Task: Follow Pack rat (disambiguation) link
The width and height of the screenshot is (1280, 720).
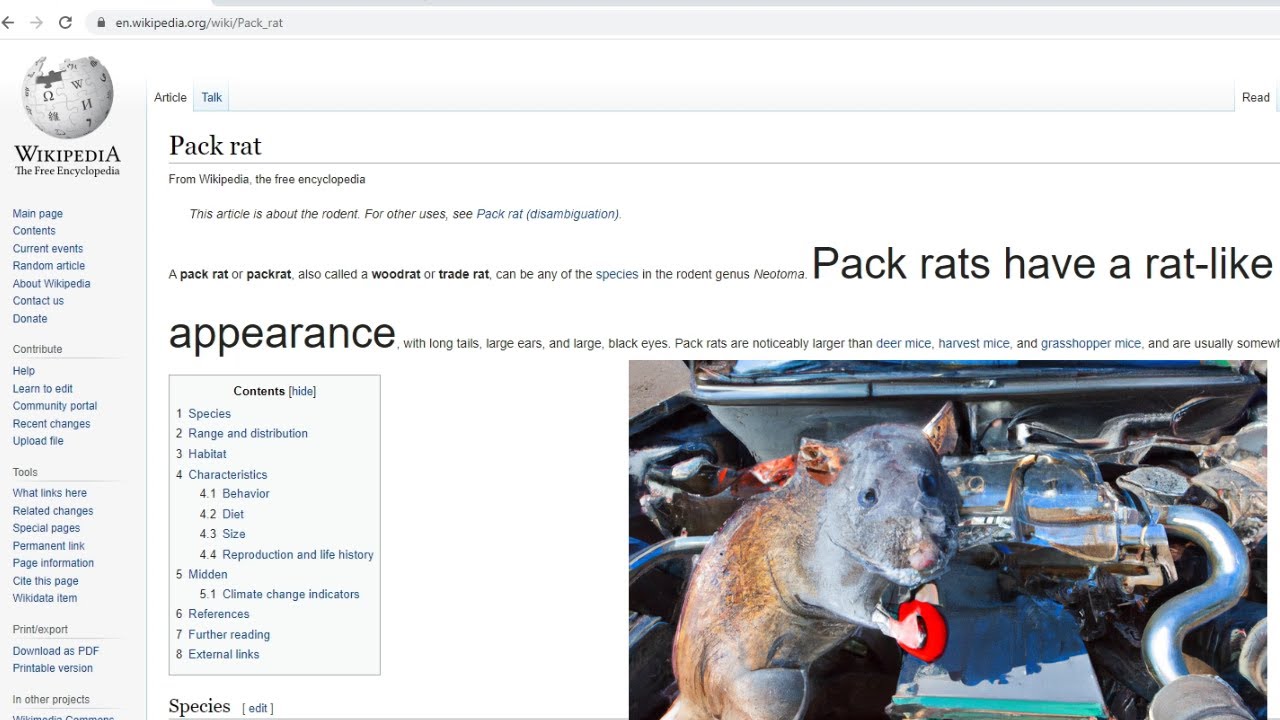Action: pyautogui.click(x=548, y=214)
